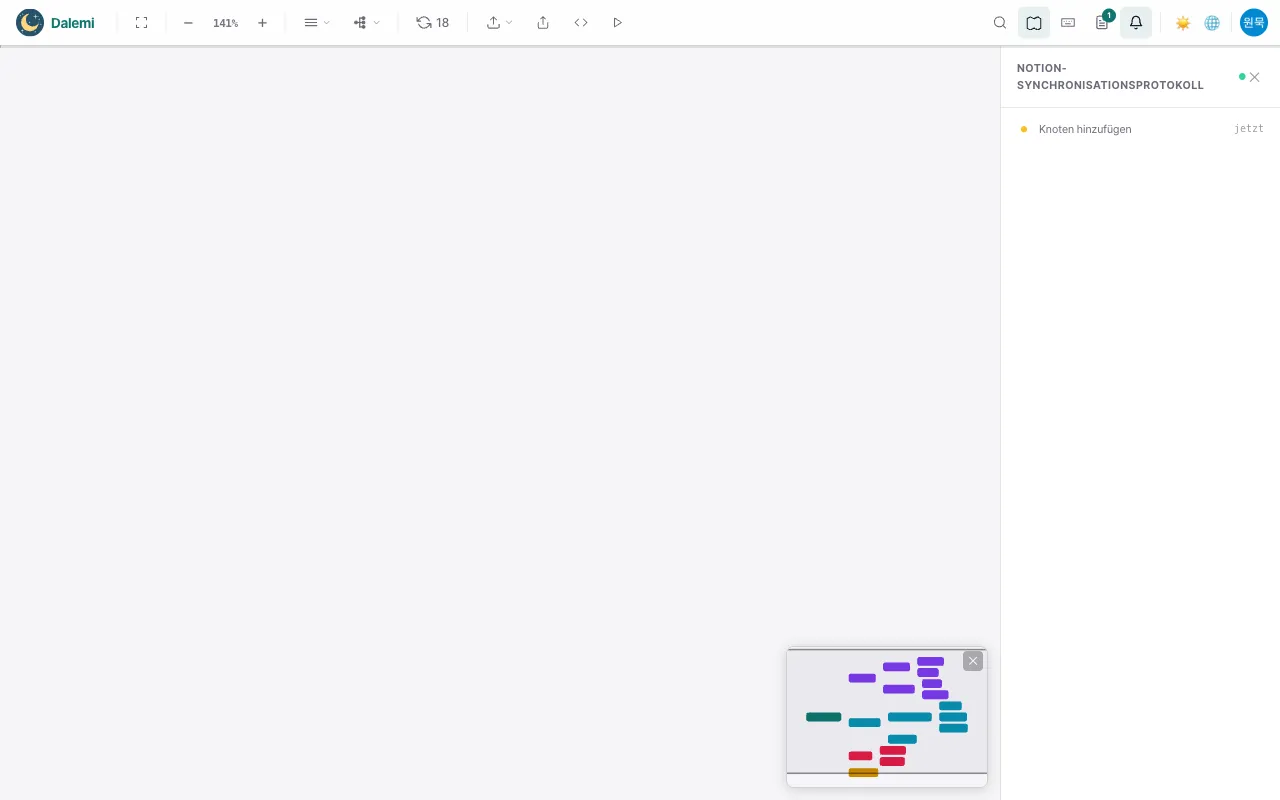The height and width of the screenshot is (800, 1280).
Task: Click the 'NOTION-SYNCHRONISATIONSPROTOKOLL' panel heading
Action: (1110, 77)
